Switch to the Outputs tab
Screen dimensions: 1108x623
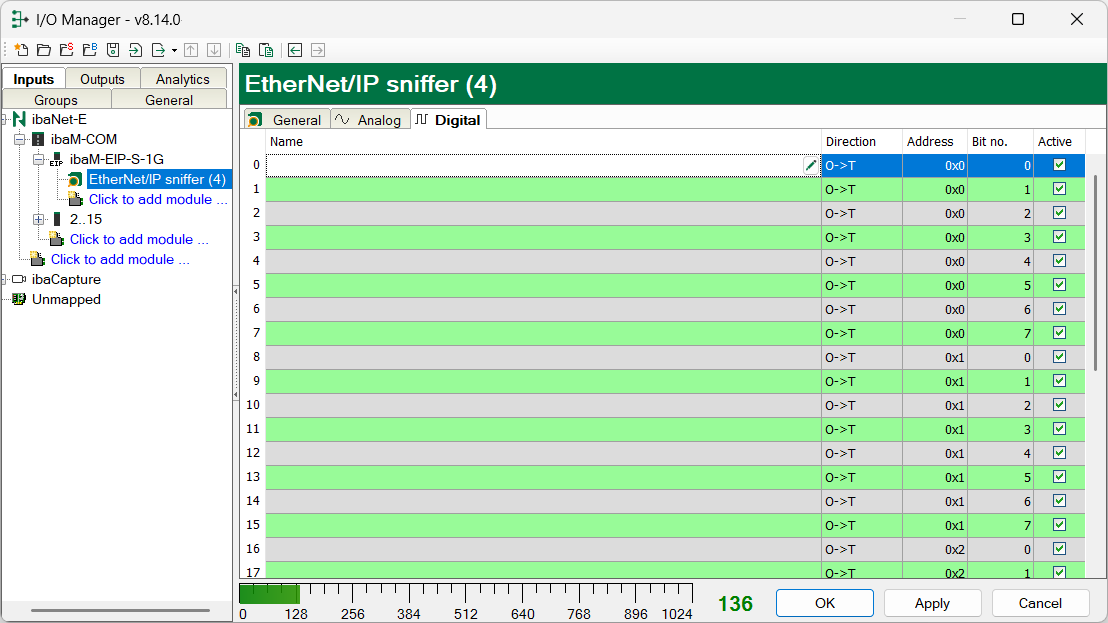pyautogui.click(x=102, y=79)
